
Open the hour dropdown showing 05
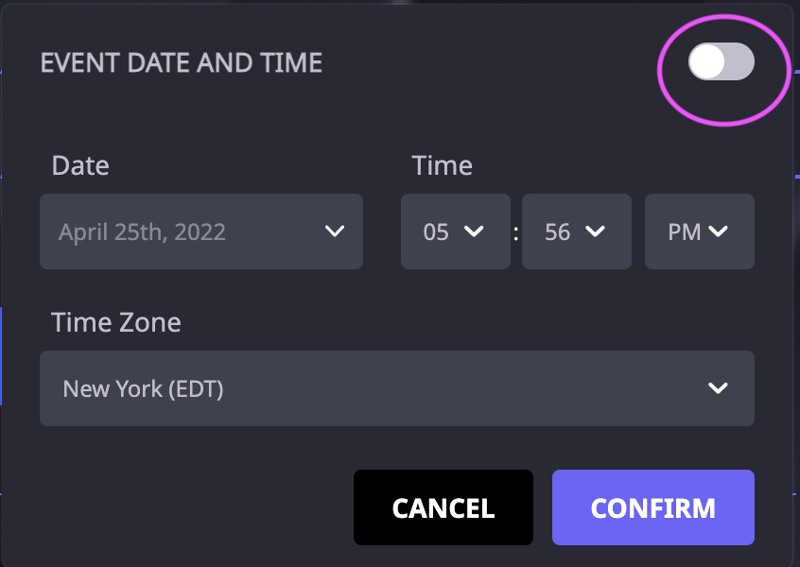coord(455,232)
